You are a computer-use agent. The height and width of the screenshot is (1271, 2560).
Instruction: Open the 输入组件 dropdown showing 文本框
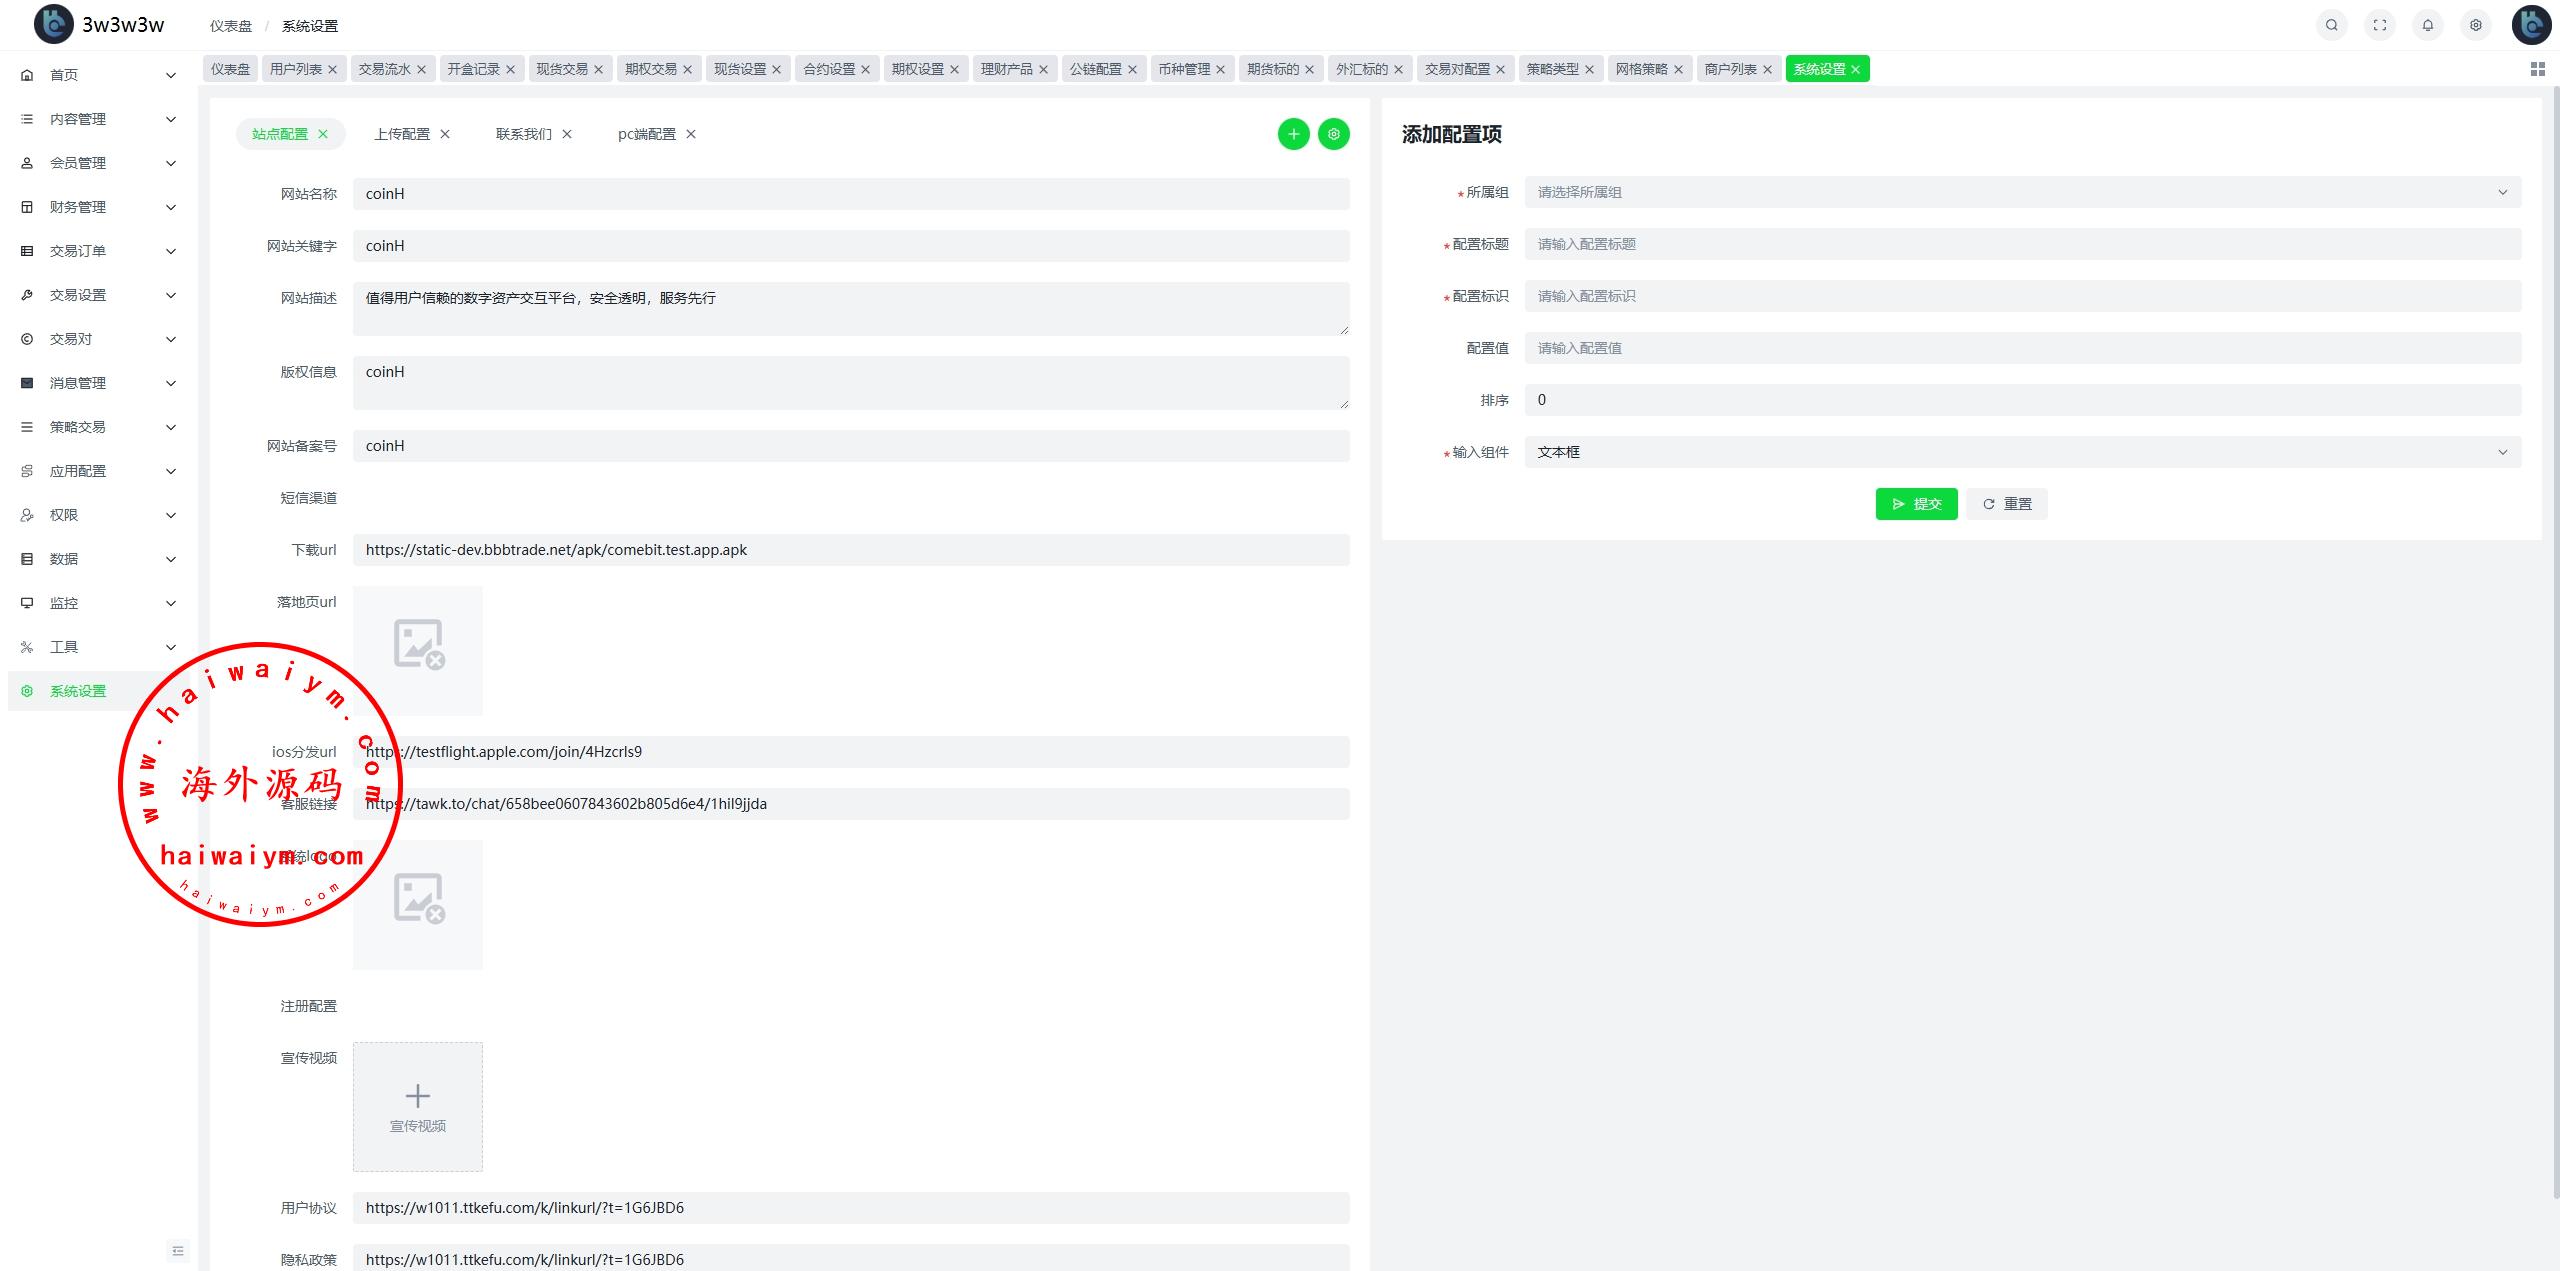2021,452
